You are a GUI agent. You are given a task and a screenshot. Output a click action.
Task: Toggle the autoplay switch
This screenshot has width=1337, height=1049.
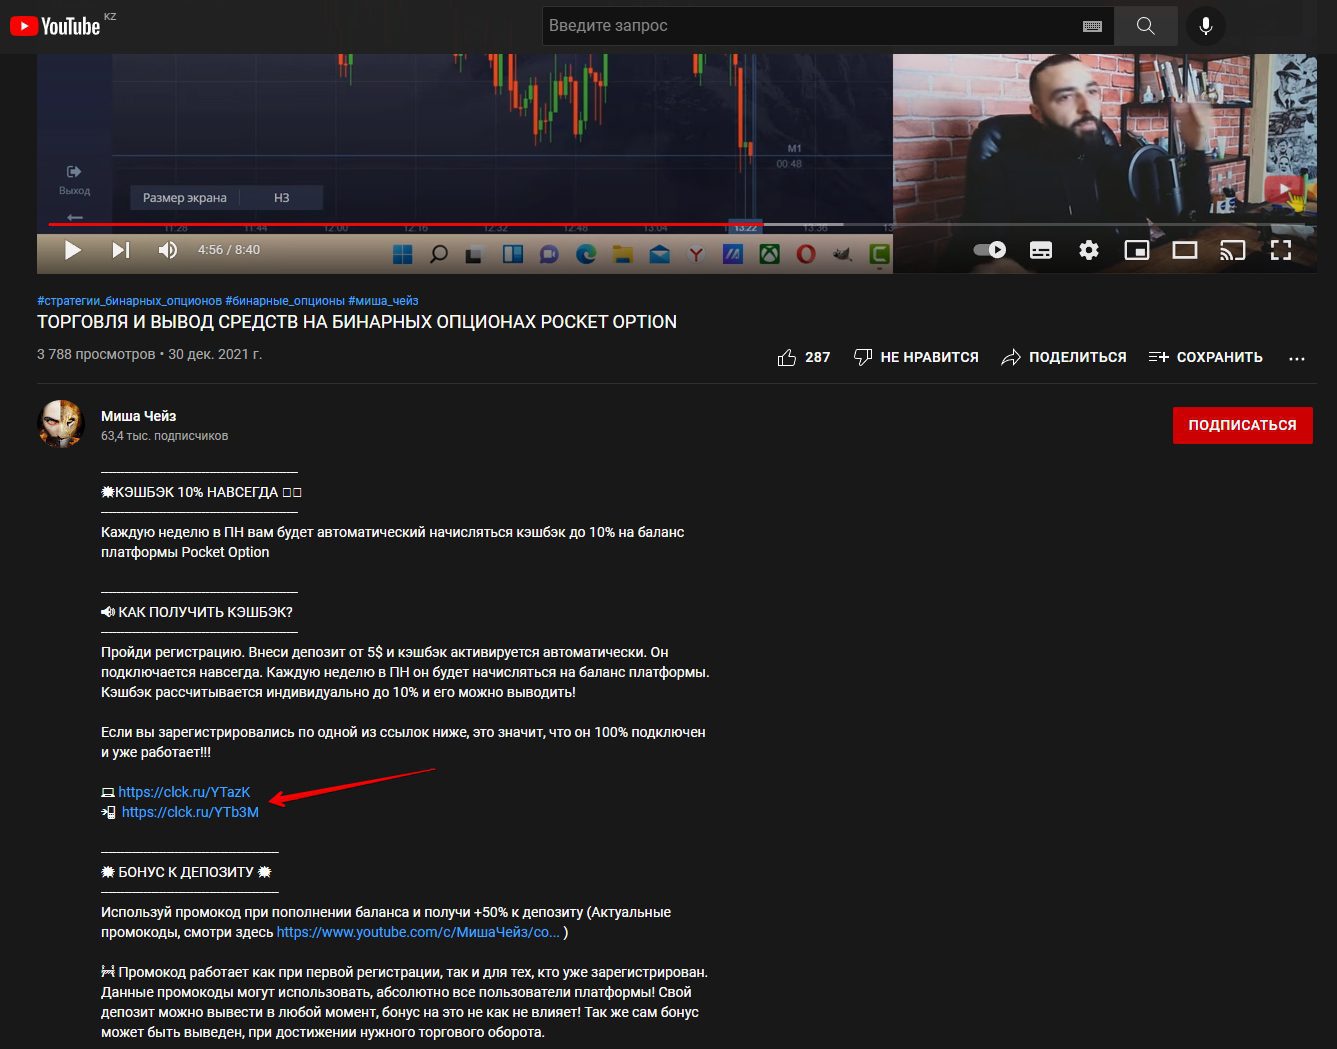tap(990, 250)
